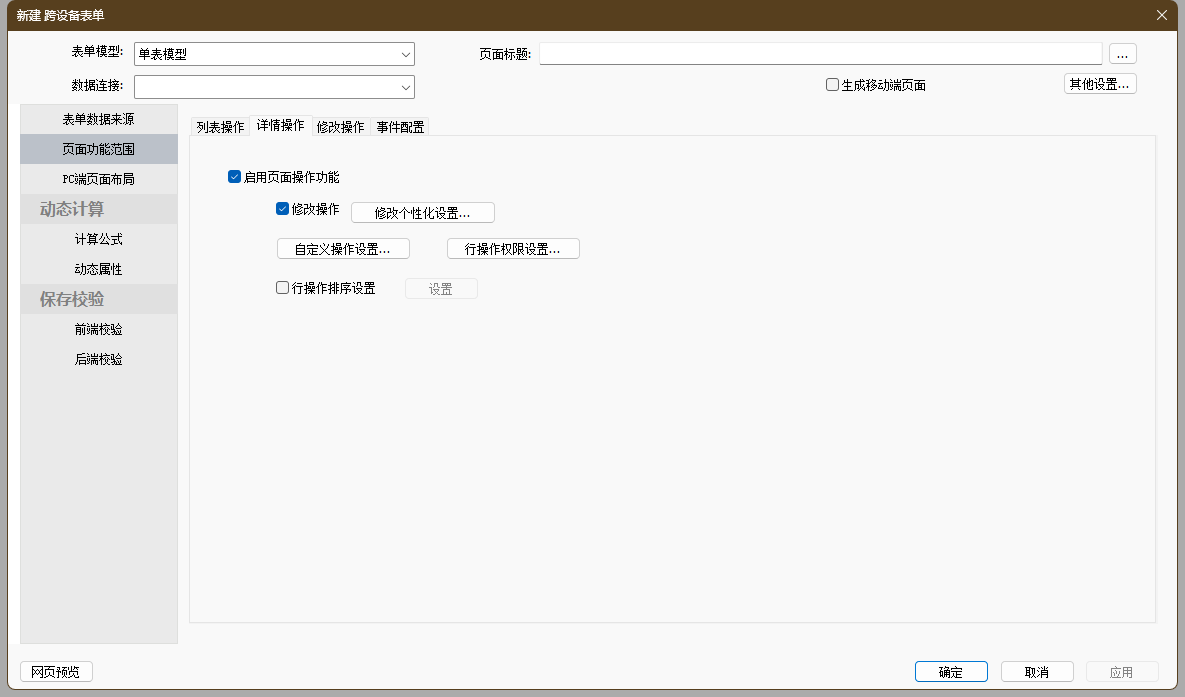This screenshot has height=697, width=1185.
Task: Open 前端校验 section
Action: 98,329
